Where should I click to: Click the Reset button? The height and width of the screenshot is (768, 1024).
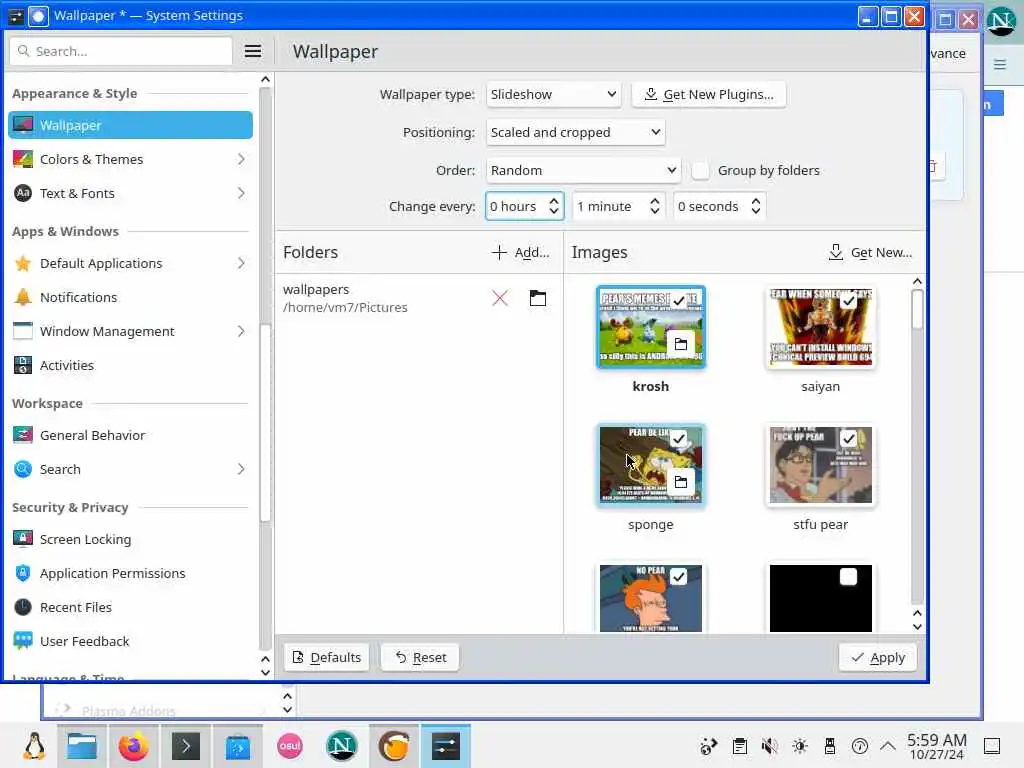click(x=421, y=658)
